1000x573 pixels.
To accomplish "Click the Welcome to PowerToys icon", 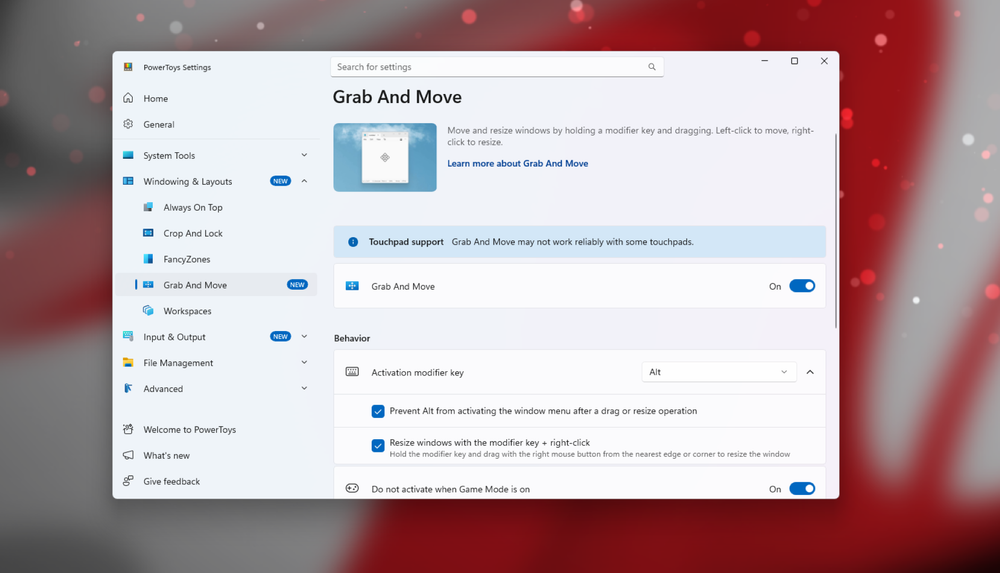I will pyautogui.click(x=128, y=429).
